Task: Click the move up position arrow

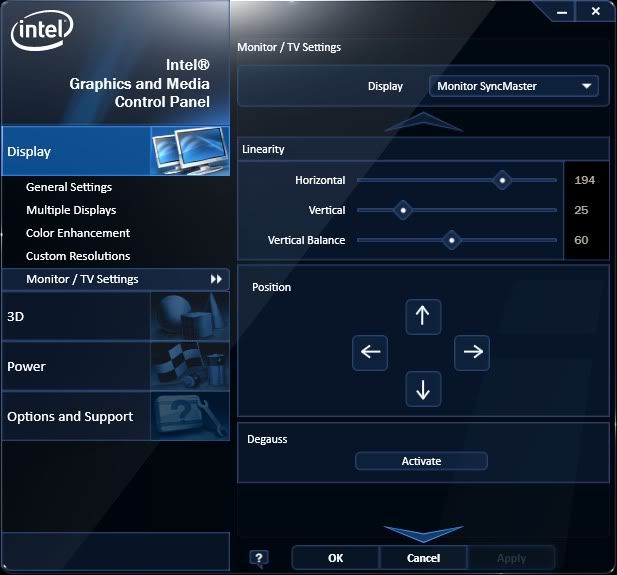Action: [423, 316]
